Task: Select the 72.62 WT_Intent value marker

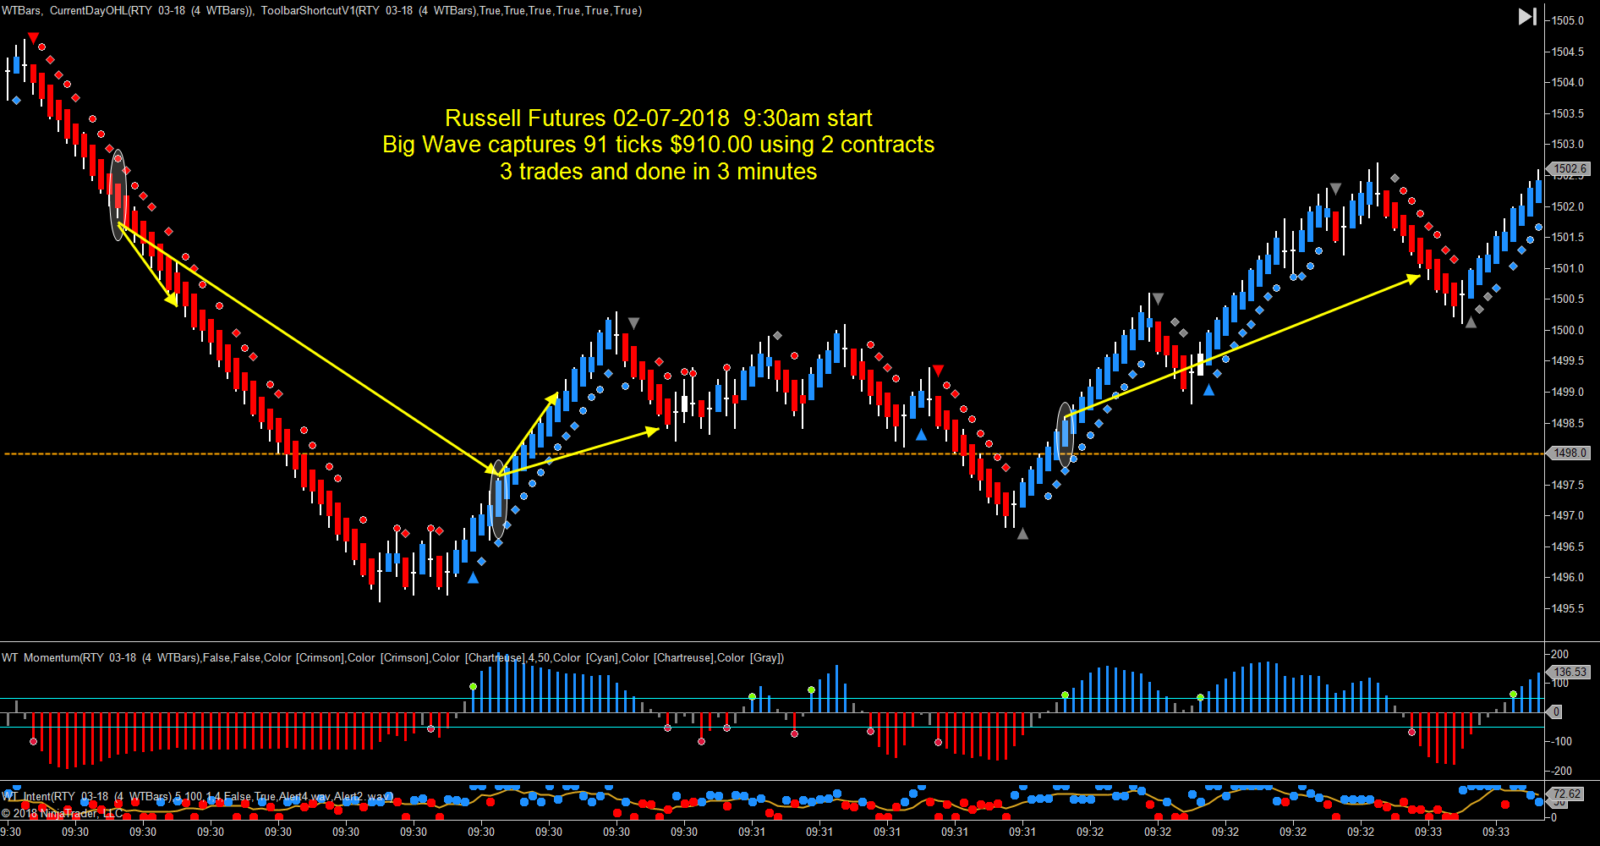Action: pyautogui.click(x=1567, y=794)
